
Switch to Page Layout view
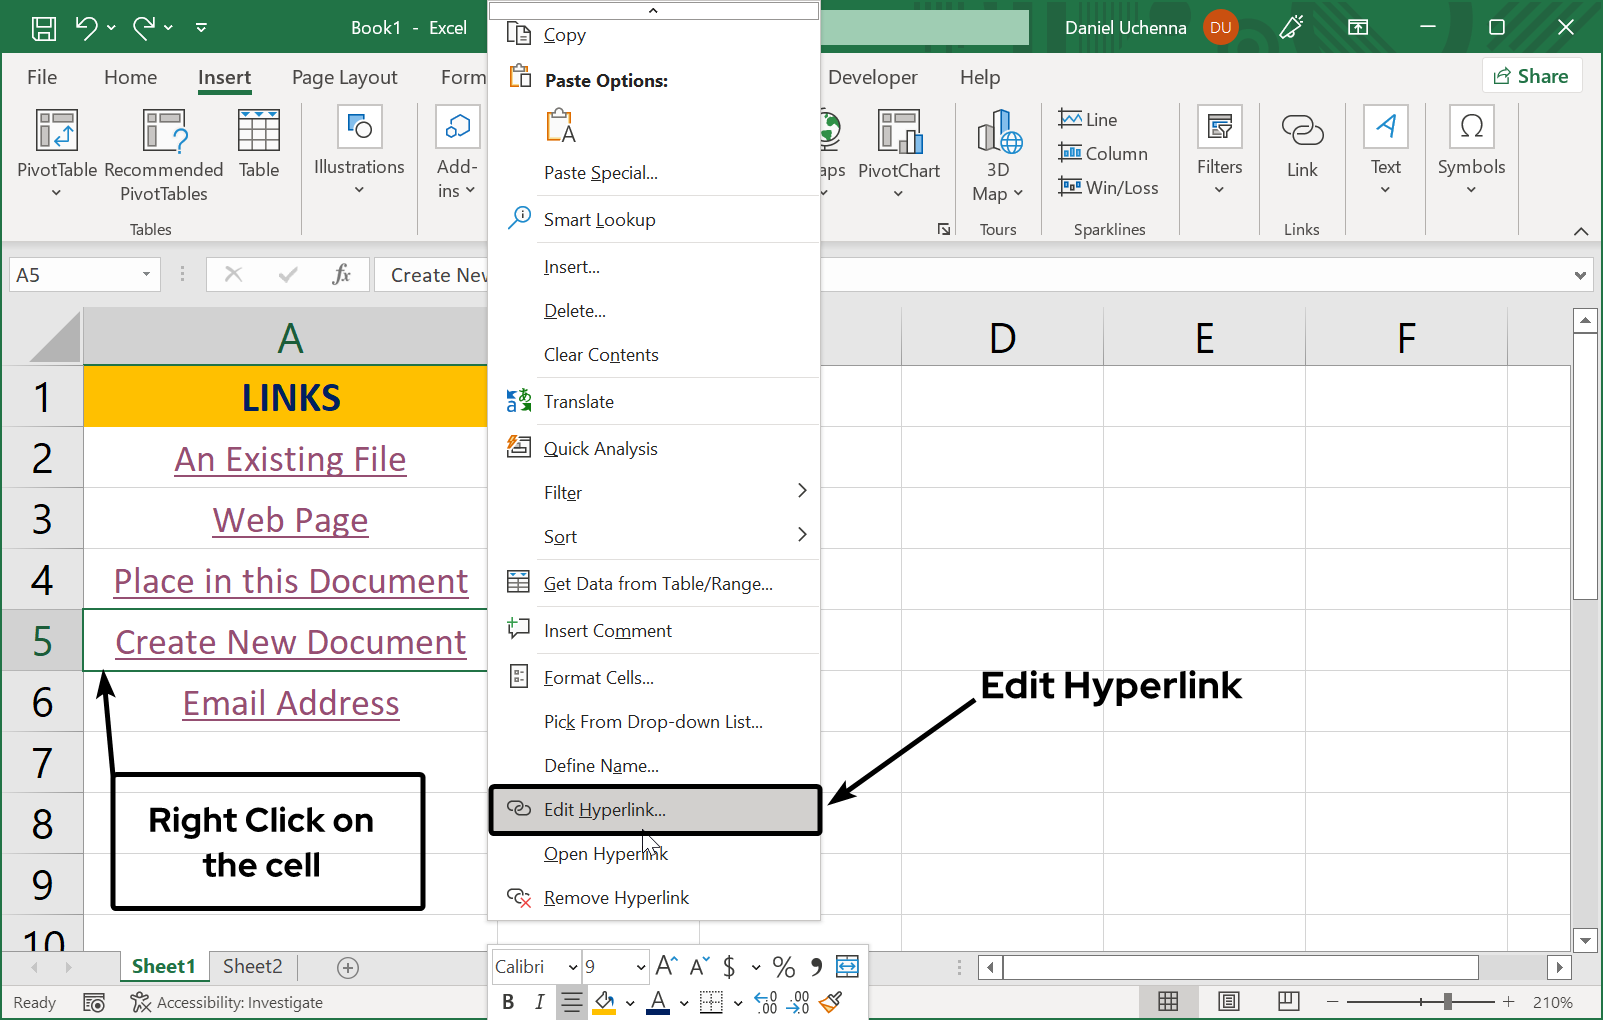click(1228, 1001)
